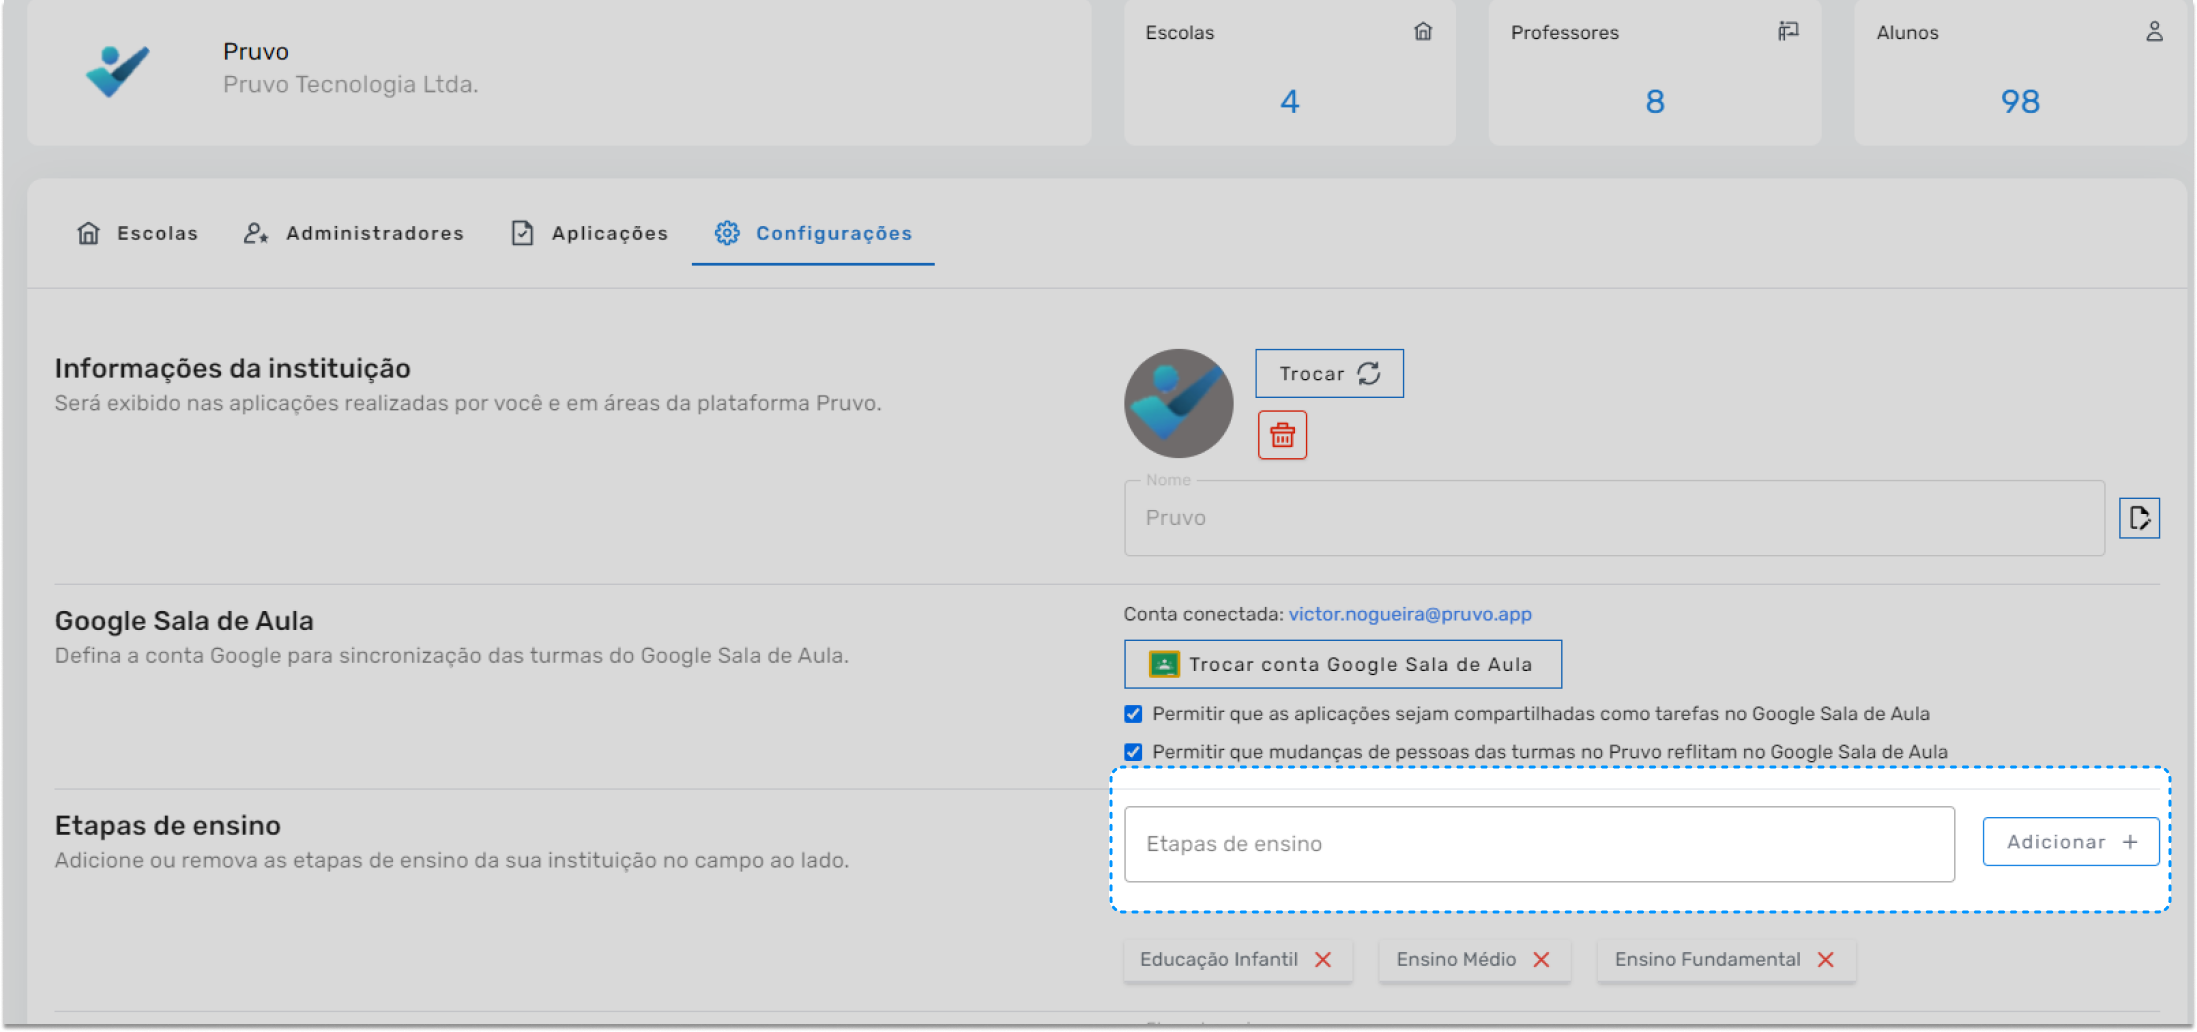This screenshot has height=1032, width=2197.
Task: Click the house icon on Escolas card
Action: click(x=1423, y=32)
